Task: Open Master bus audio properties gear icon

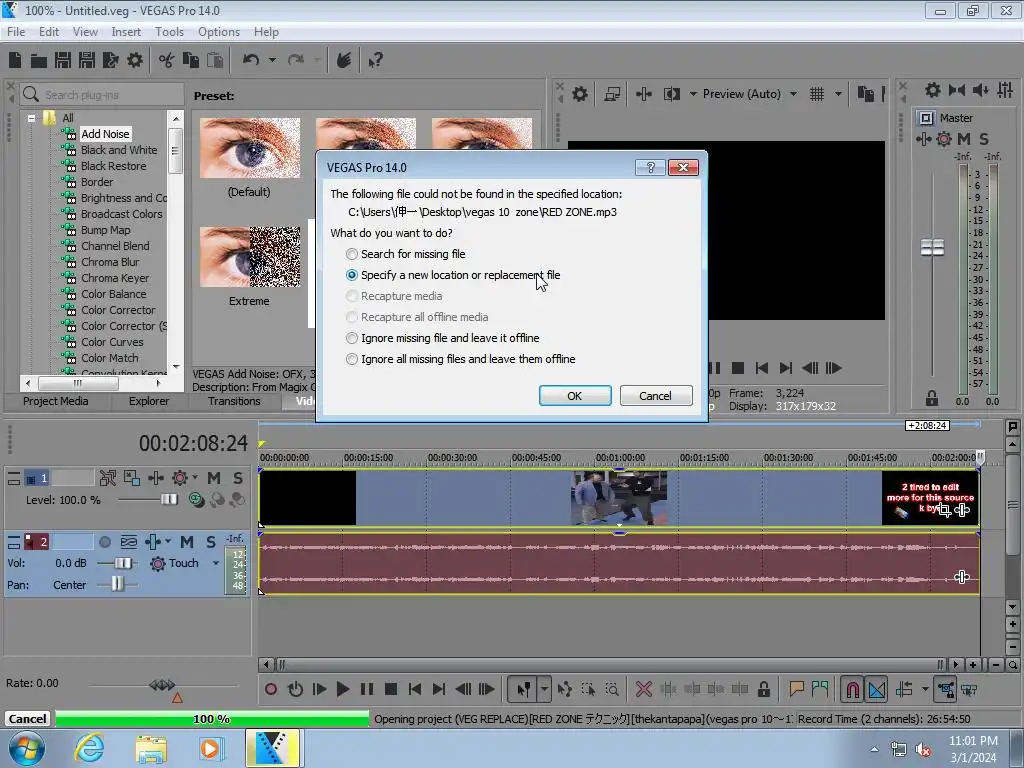Action: point(933,90)
